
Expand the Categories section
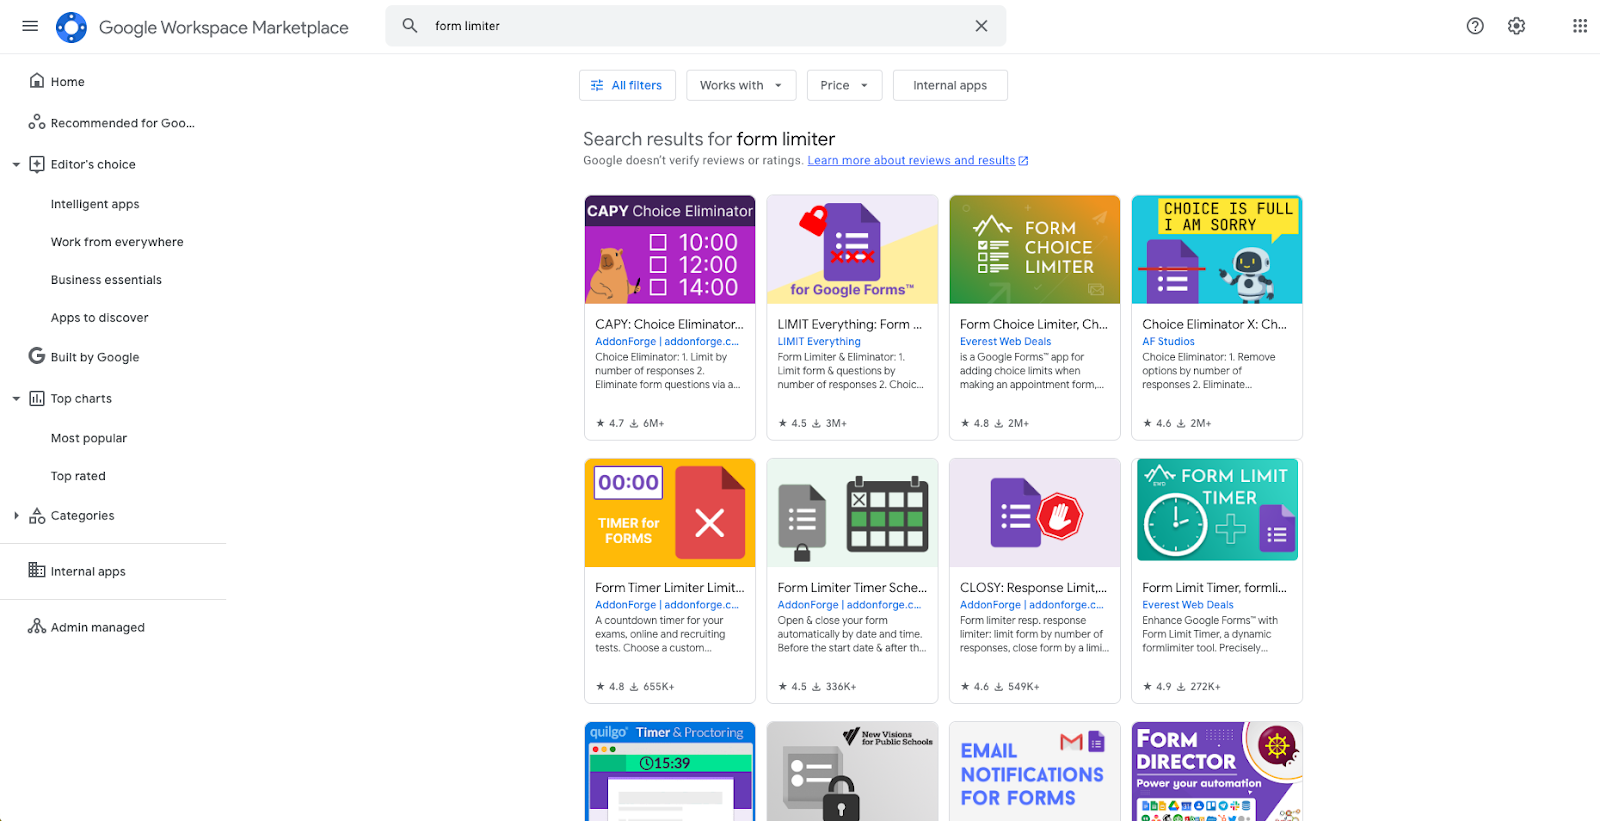16,516
